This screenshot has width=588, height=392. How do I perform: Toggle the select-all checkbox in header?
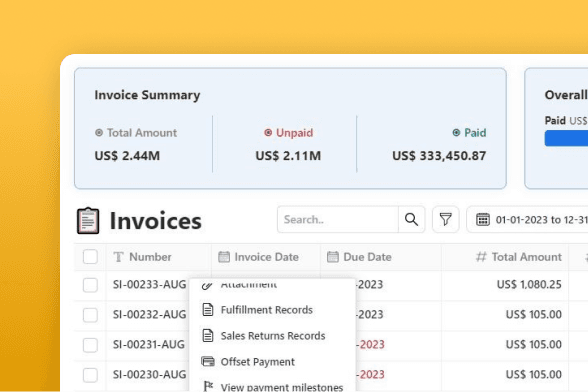(x=90, y=257)
